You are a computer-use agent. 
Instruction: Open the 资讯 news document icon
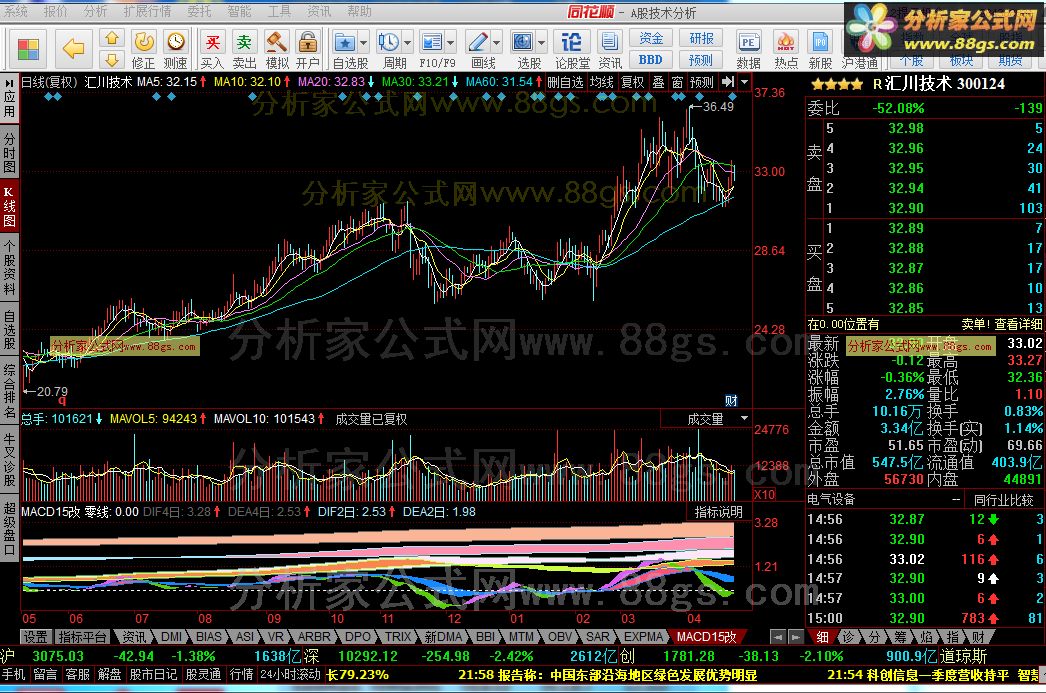[x=609, y=43]
